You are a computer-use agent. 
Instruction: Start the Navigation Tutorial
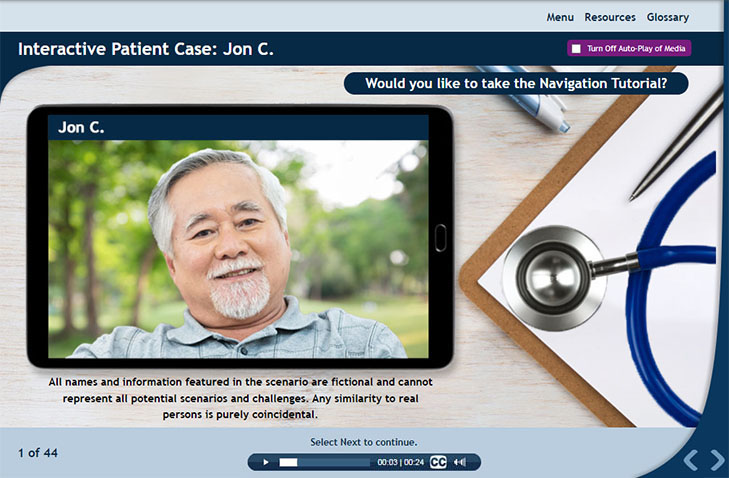click(516, 83)
